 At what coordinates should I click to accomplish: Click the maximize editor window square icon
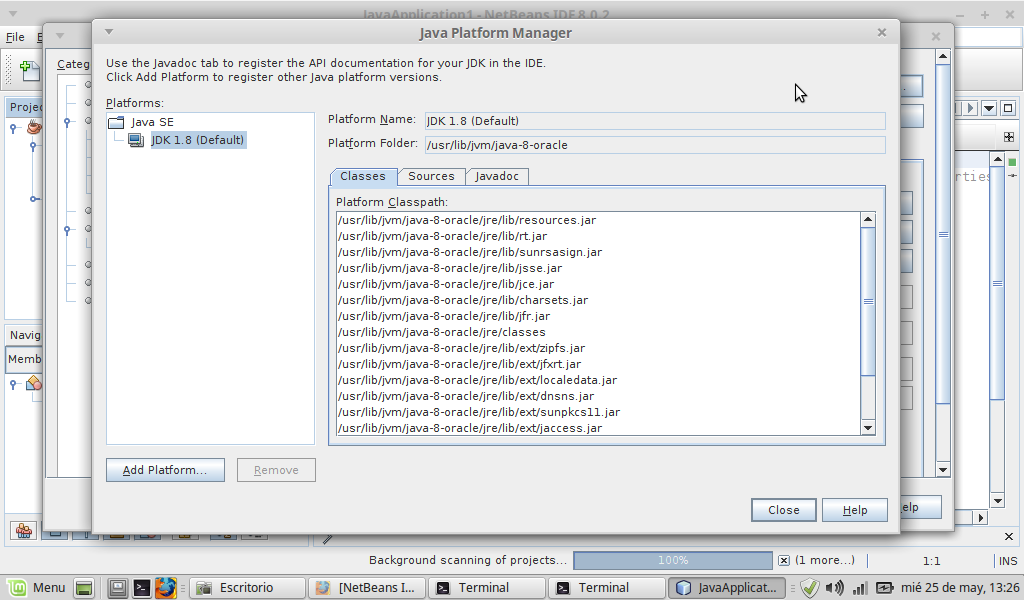click(1008, 108)
